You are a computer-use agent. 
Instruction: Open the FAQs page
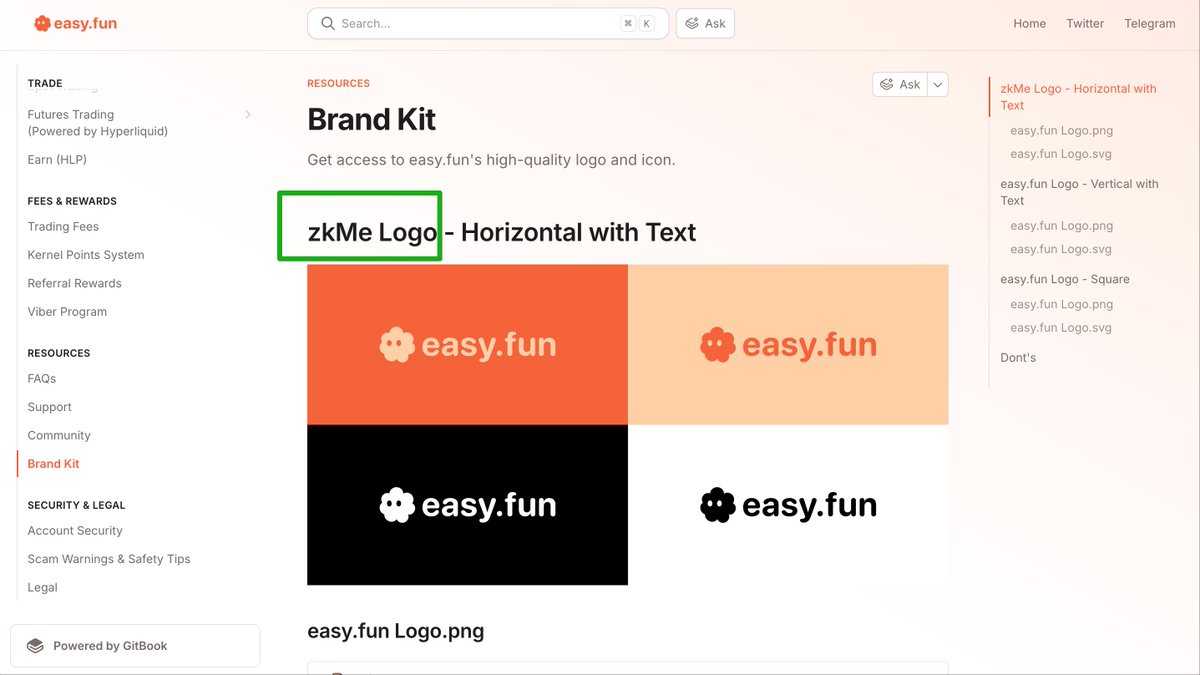tap(42, 379)
